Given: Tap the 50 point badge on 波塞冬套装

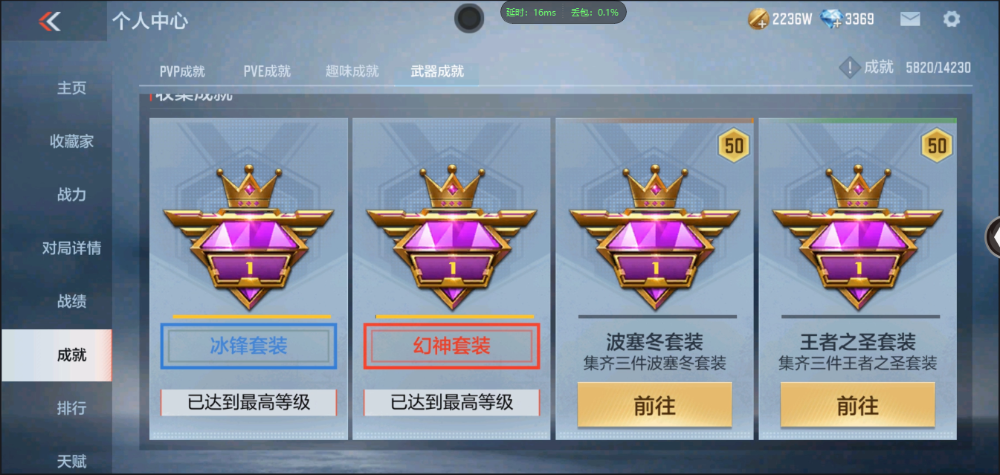Looking at the screenshot, I should [733, 146].
